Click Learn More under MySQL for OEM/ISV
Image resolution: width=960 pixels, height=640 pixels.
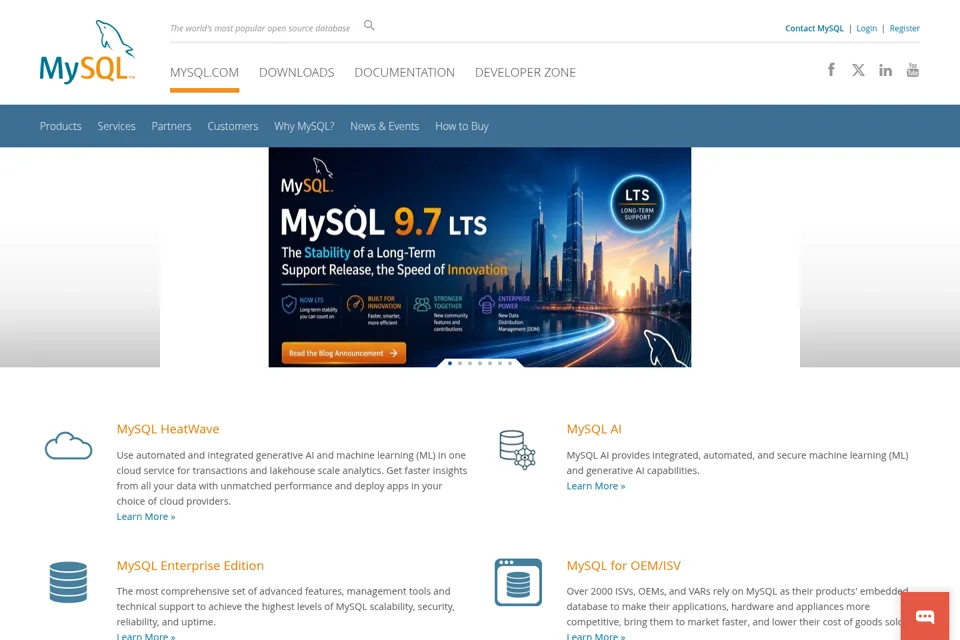[x=596, y=636]
